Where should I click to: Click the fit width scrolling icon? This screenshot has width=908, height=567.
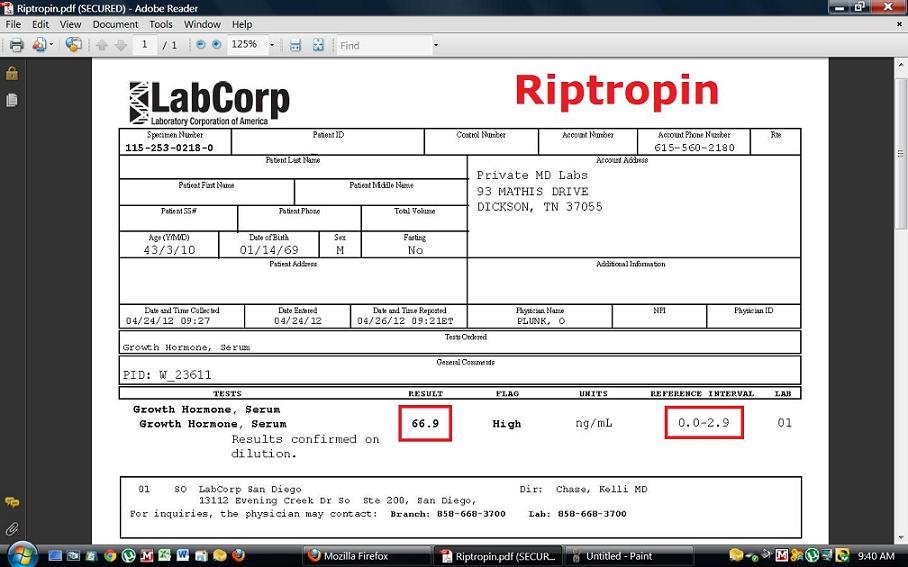click(x=295, y=45)
